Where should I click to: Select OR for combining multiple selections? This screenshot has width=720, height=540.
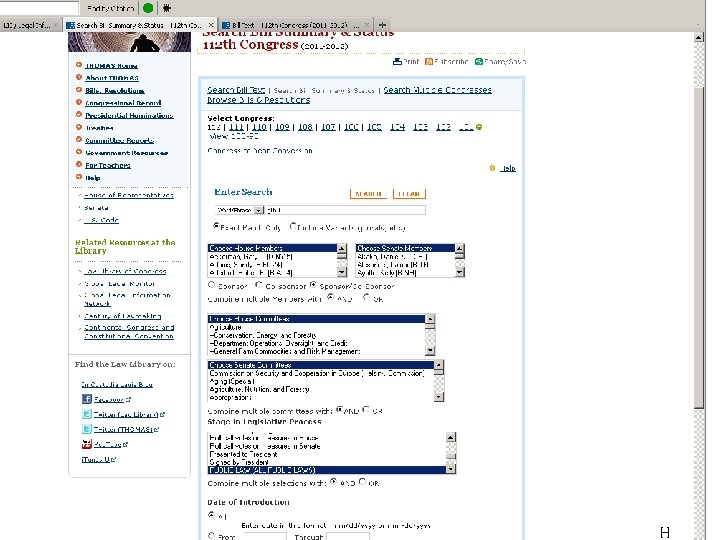click(362, 481)
